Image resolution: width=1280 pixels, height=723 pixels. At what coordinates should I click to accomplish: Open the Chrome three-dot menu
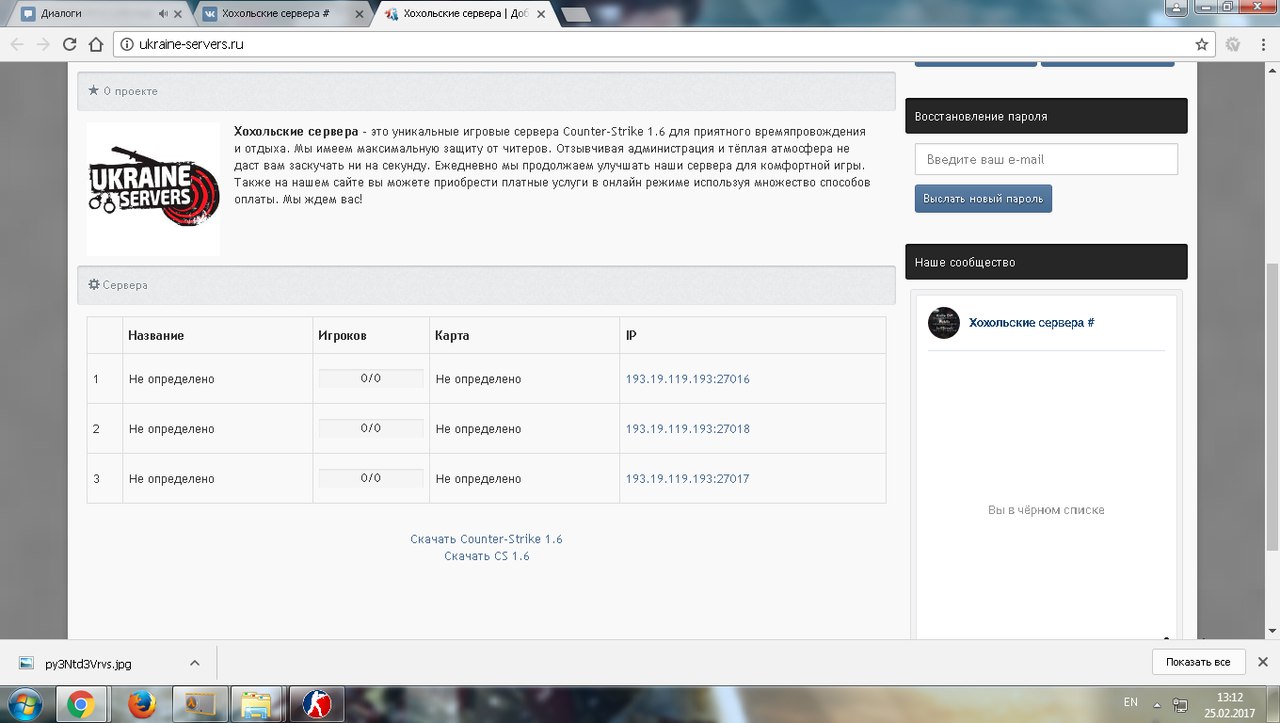1262,44
